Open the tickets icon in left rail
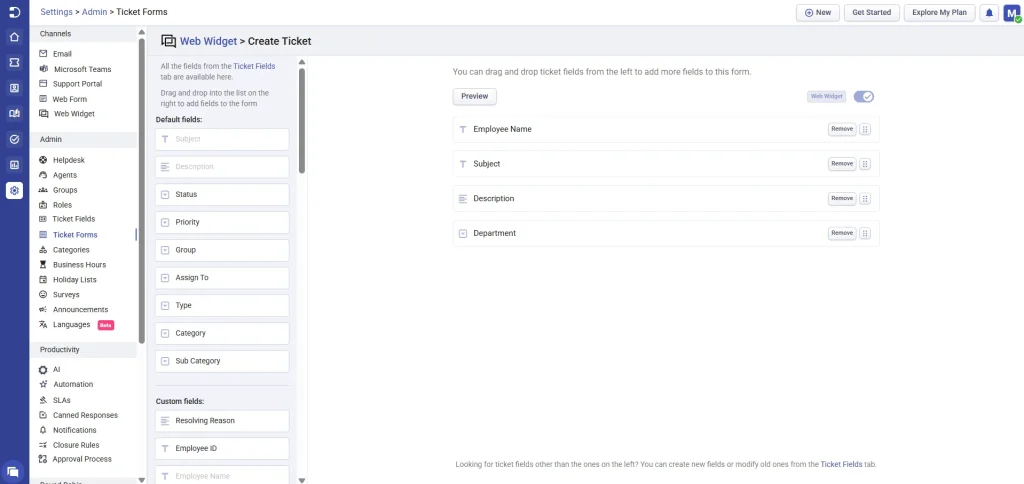The image size is (1024, 484). pyautogui.click(x=14, y=62)
